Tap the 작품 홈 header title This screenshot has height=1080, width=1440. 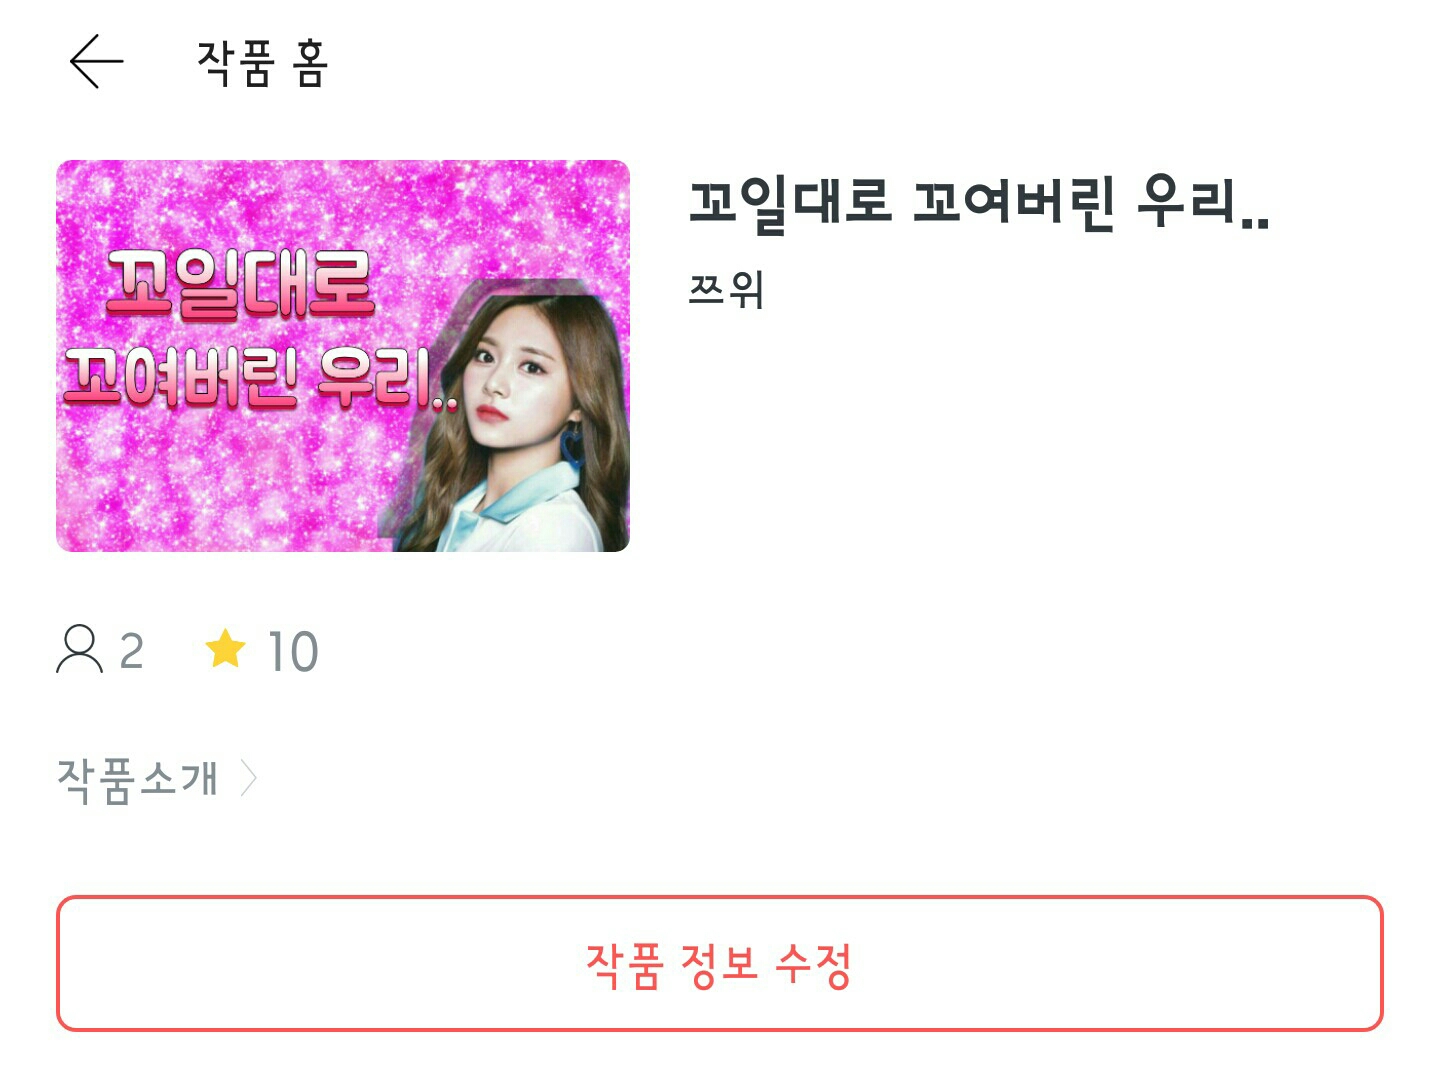tap(262, 63)
